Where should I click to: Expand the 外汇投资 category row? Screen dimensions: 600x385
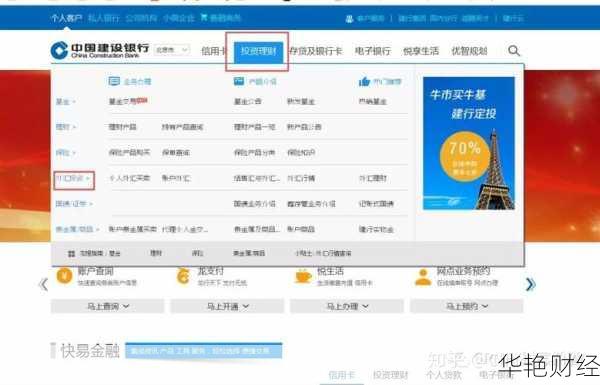click(73, 179)
